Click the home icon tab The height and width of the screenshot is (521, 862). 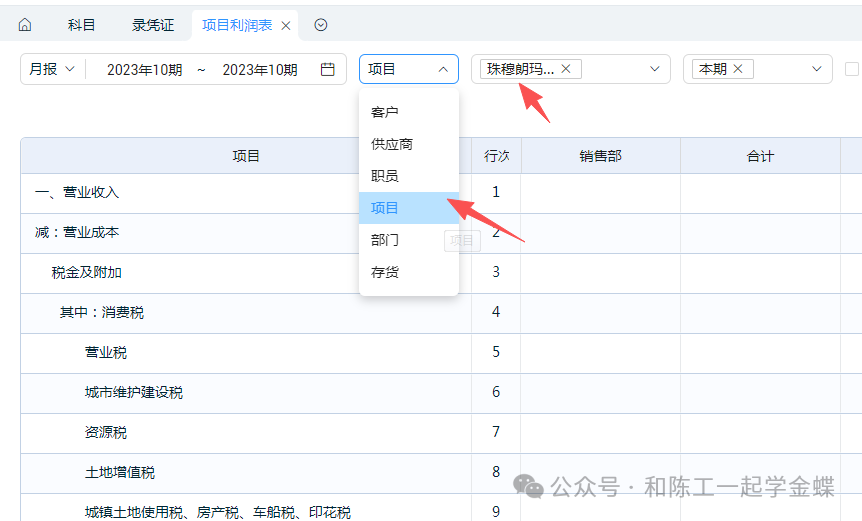(25, 25)
